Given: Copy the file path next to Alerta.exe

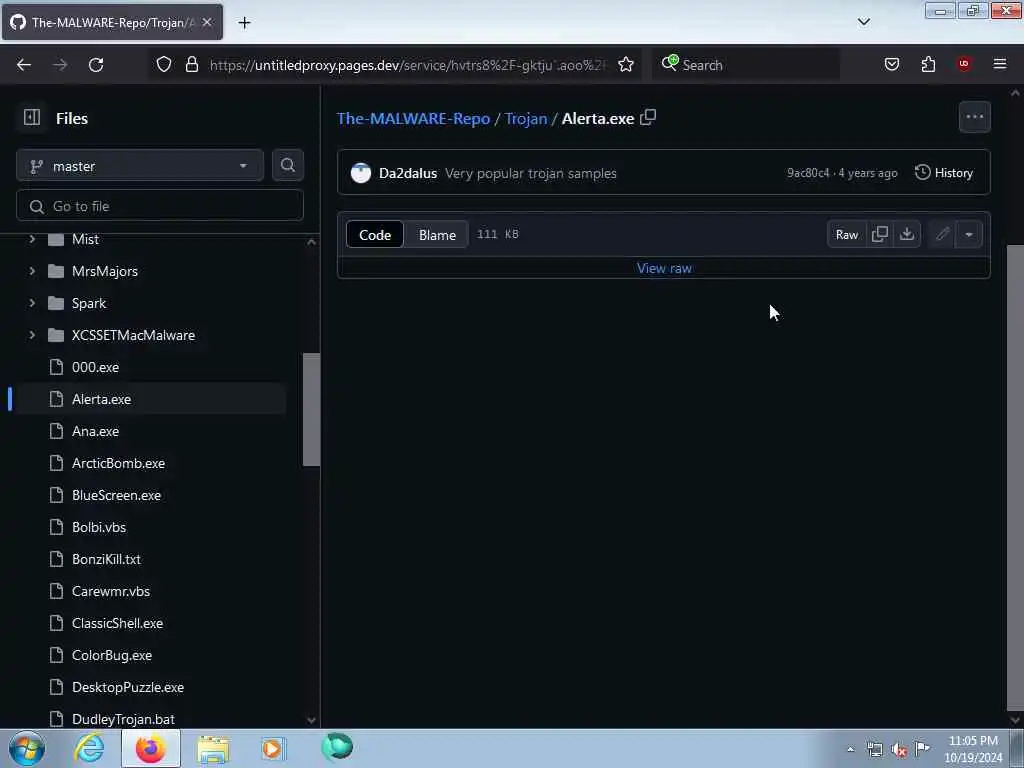Looking at the screenshot, I should click(x=648, y=118).
